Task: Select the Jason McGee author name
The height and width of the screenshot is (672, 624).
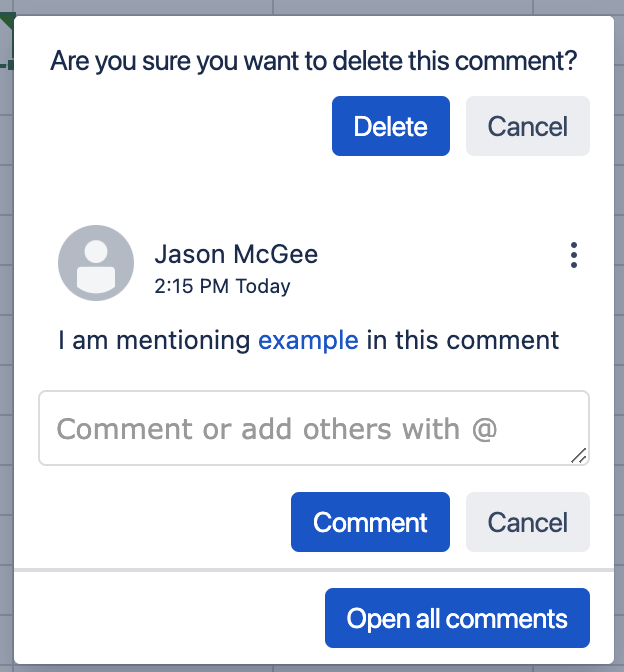Action: point(236,254)
